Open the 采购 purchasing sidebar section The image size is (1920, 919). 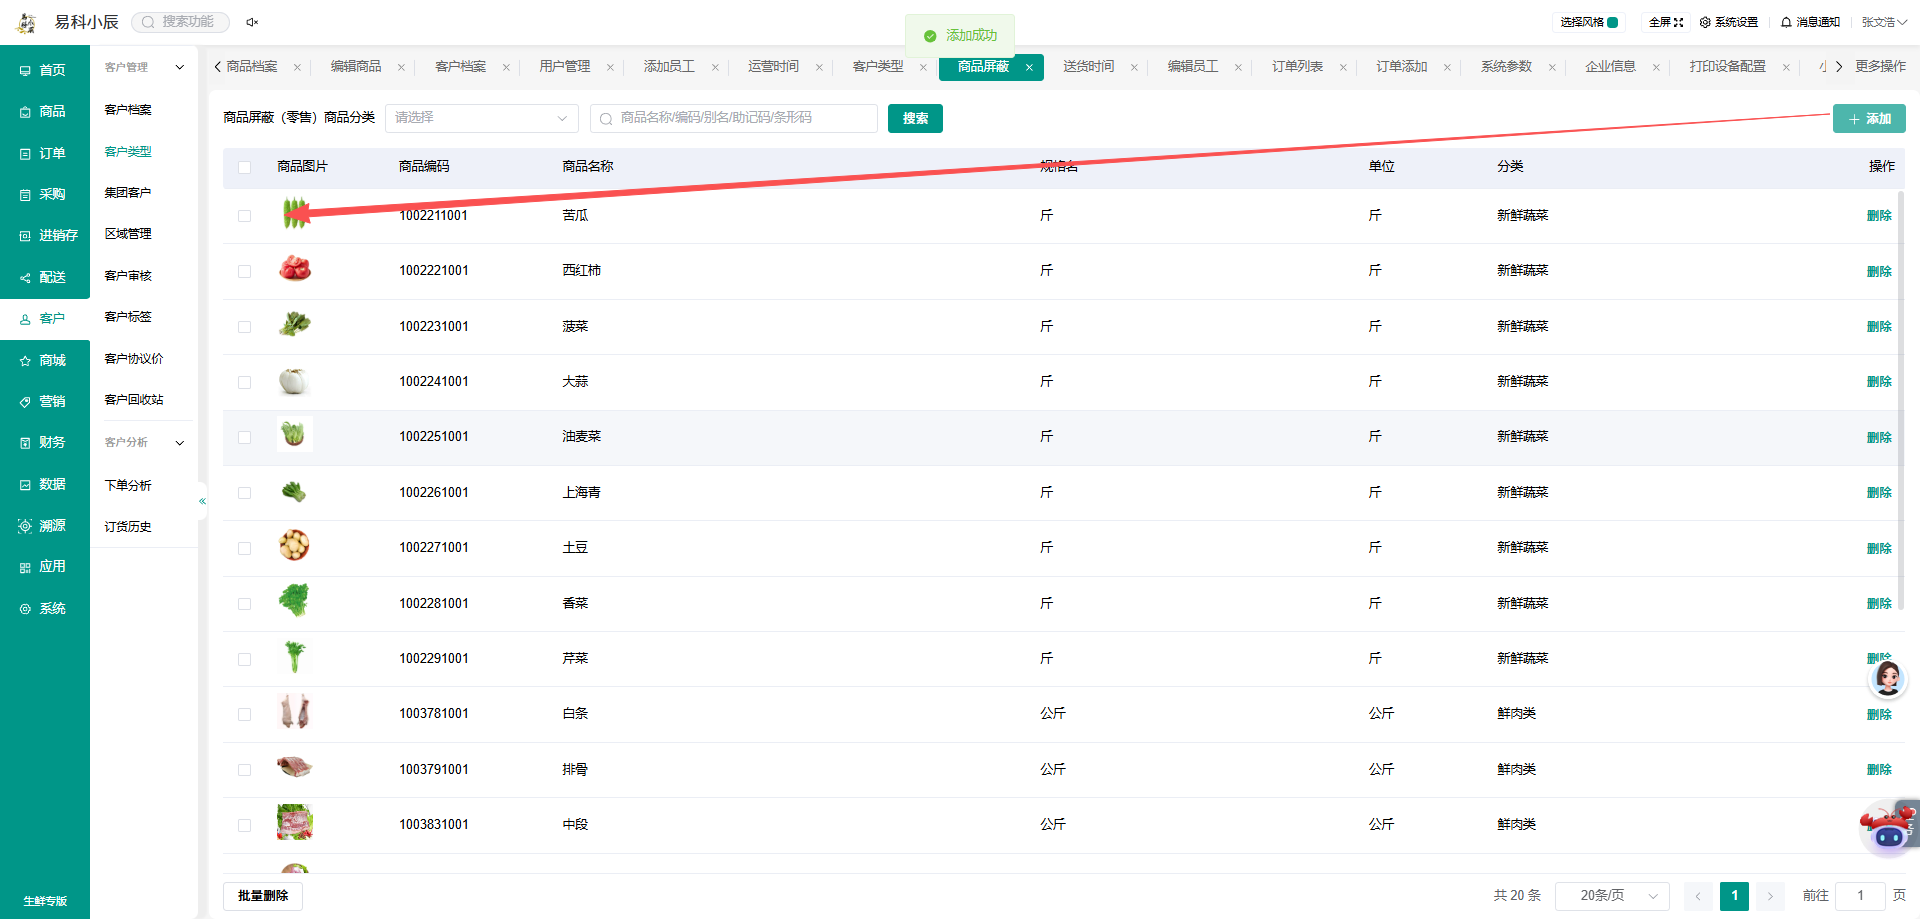pyautogui.click(x=44, y=195)
